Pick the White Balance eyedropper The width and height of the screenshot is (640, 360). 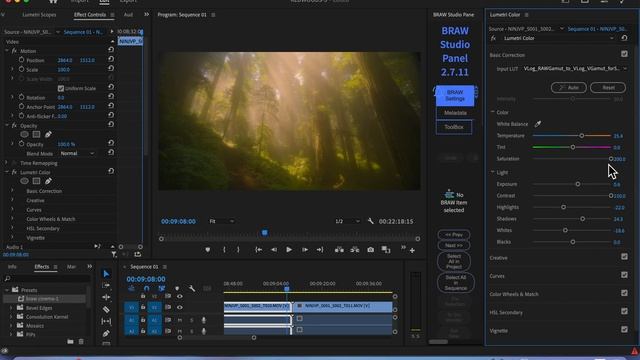click(x=538, y=124)
